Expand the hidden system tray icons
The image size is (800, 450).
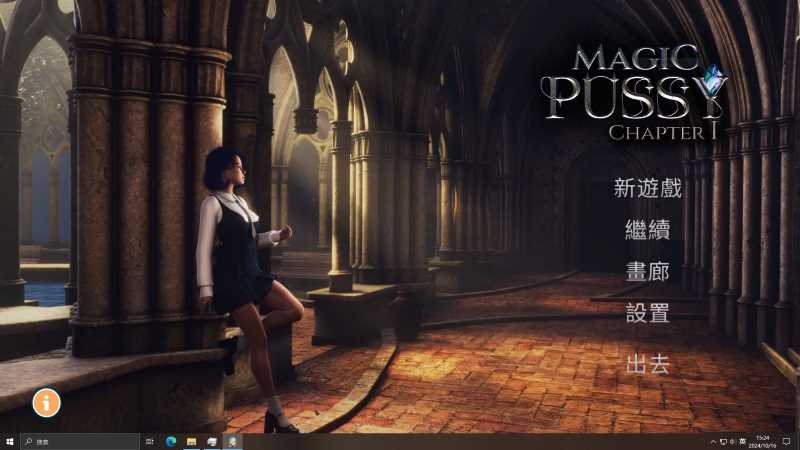[713, 442]
